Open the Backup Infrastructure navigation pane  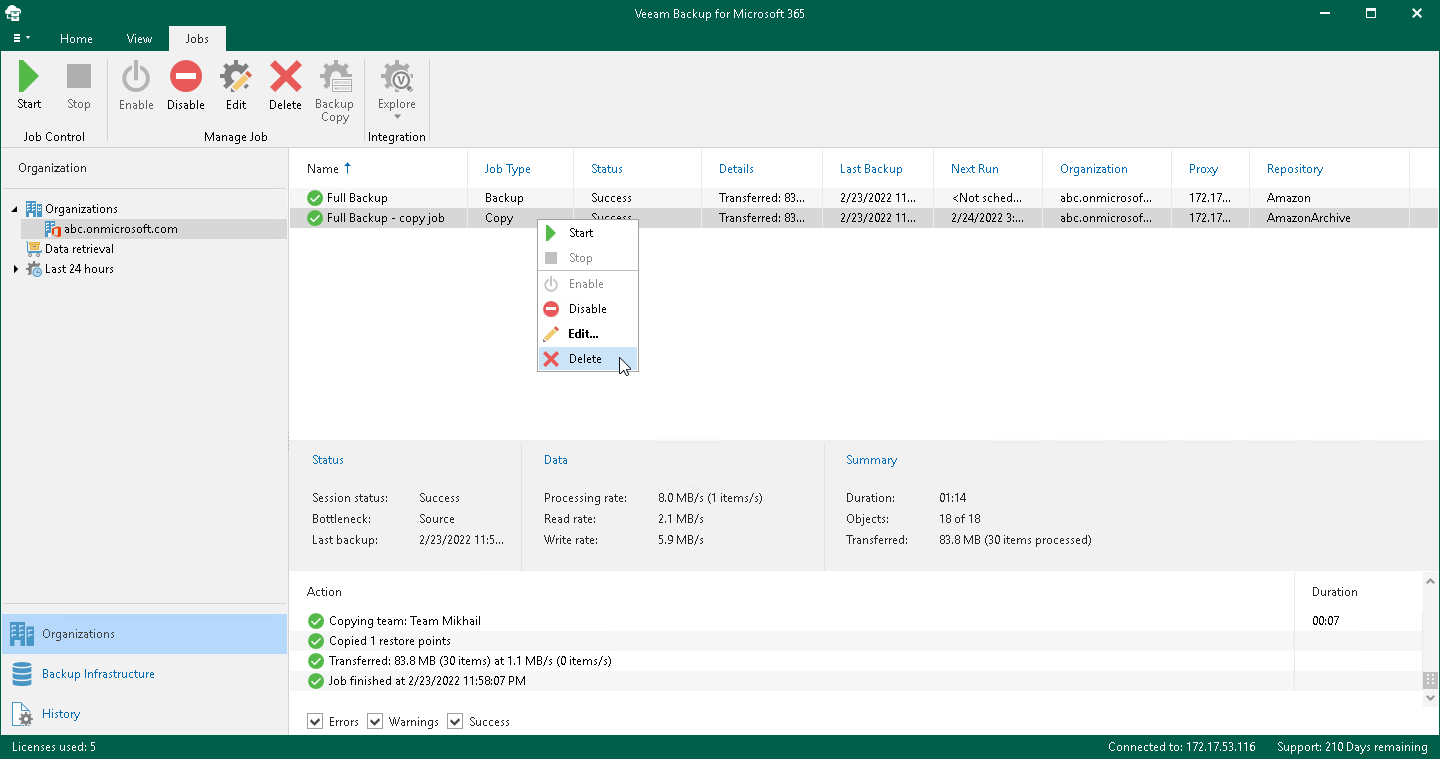(144, 674)
